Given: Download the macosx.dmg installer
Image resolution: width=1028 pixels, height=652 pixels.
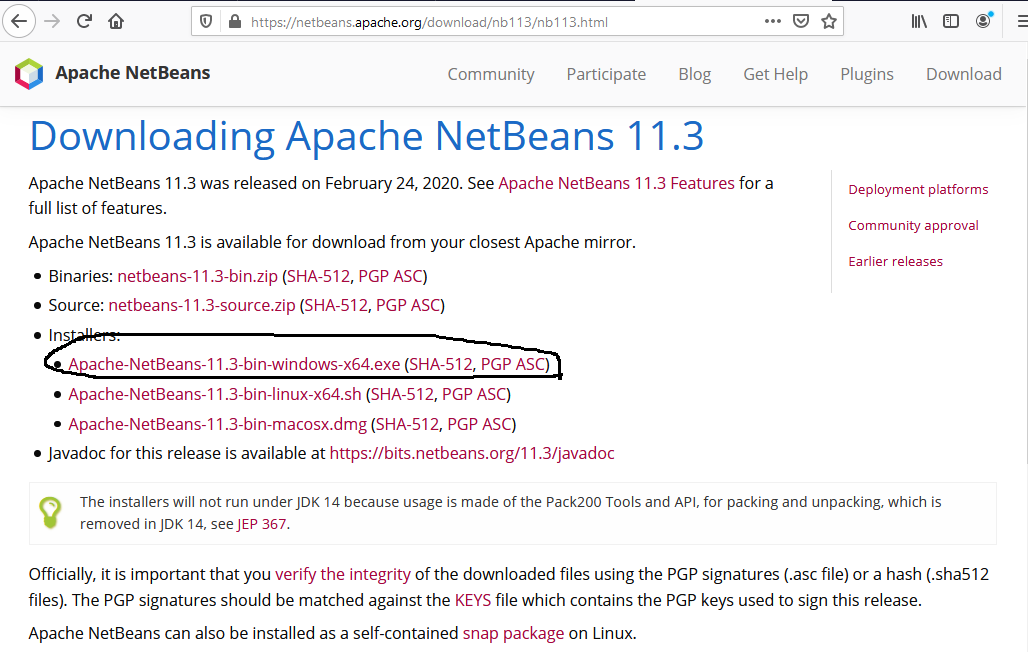Looking at the screenshot, I should pos(218,424).
